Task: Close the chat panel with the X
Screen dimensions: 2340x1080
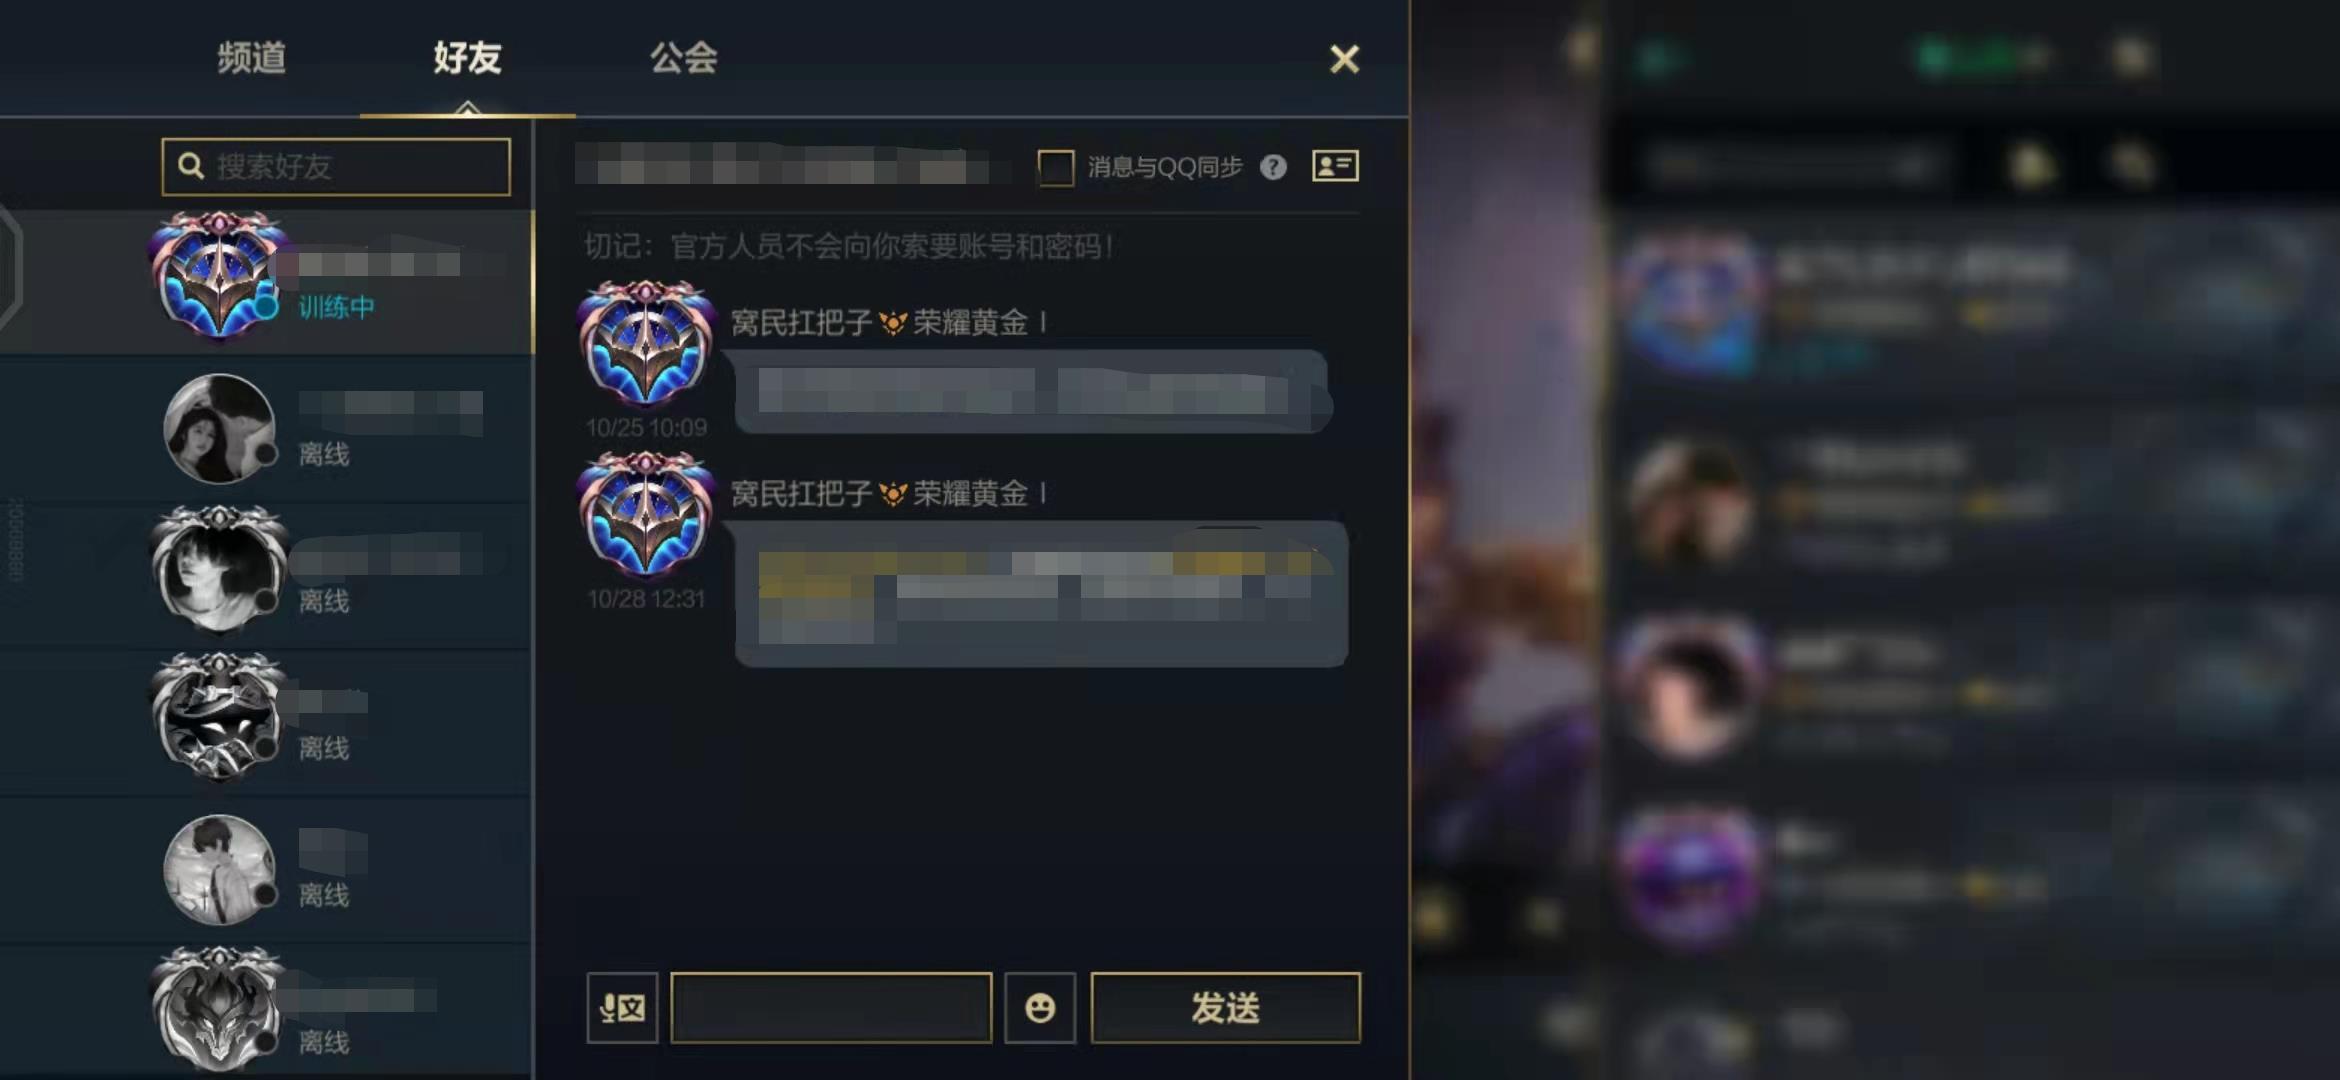Action: click(x=1344, y=59)
